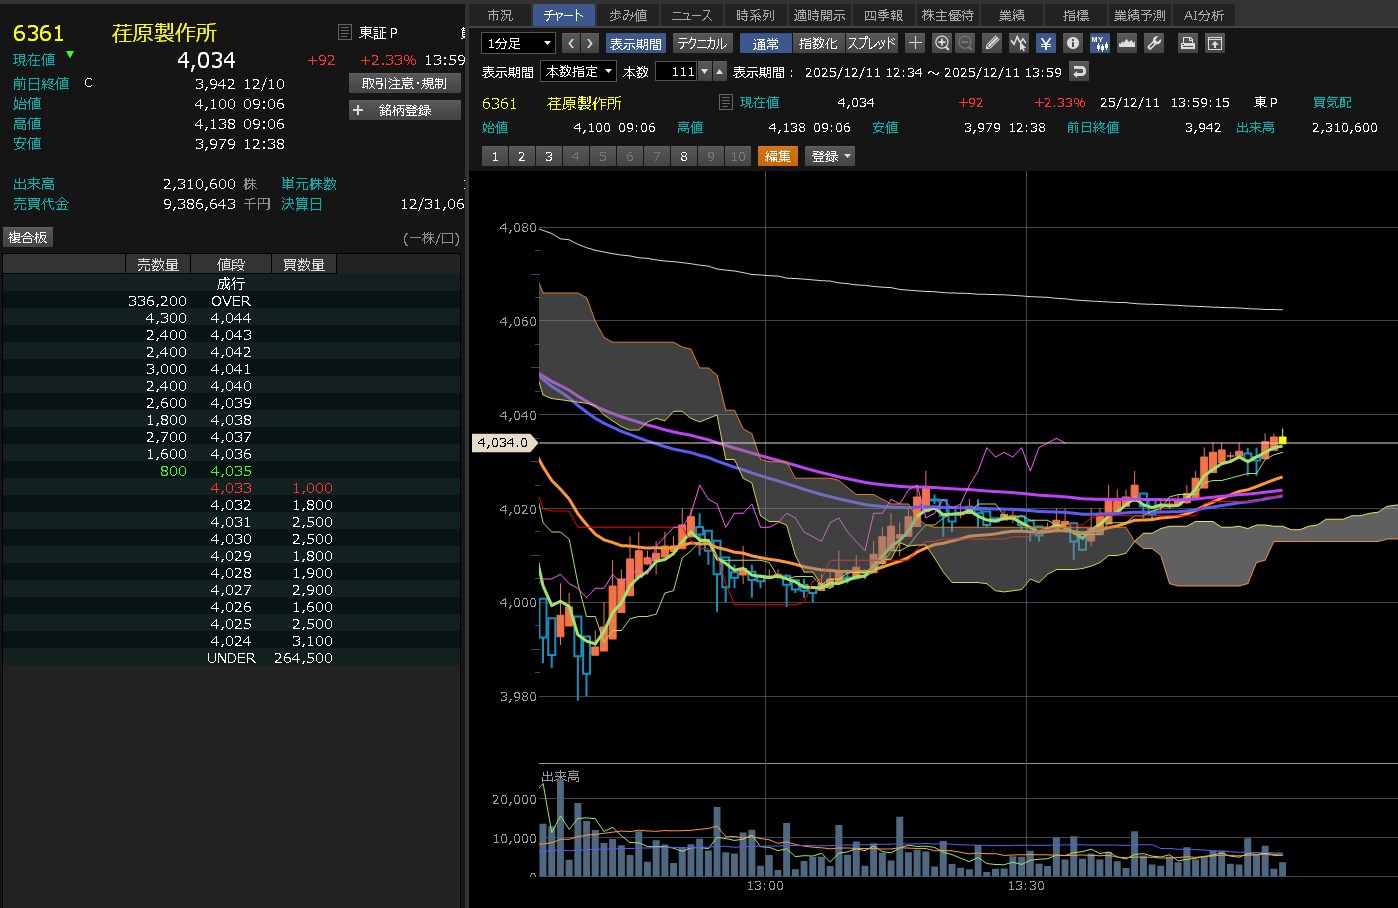
Task: Select 通常 chart display mode
Action: pos(766,43)
